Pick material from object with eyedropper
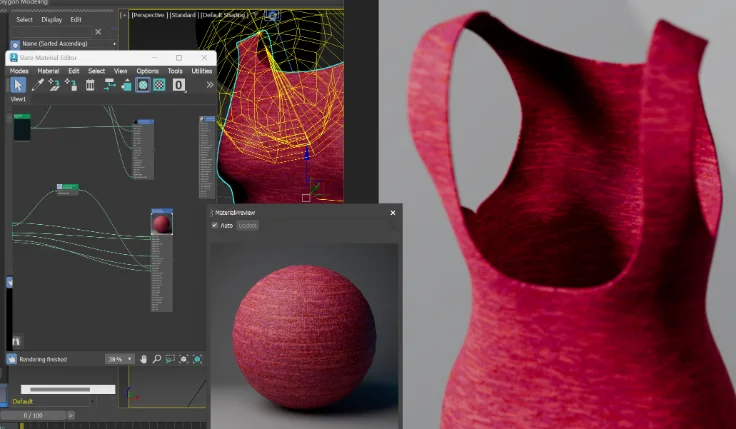 [x=38, y=85]
